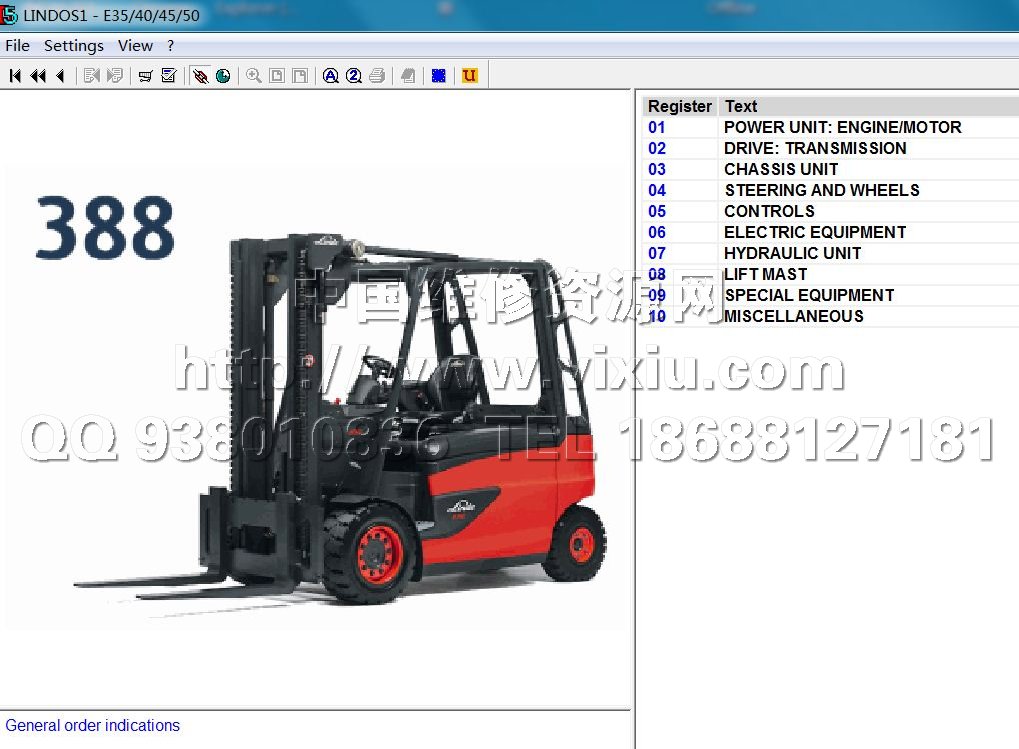Open the File menu
The width and height of the screenshot is (1019, 749).
pyautogui.click(x=17, y=45)
